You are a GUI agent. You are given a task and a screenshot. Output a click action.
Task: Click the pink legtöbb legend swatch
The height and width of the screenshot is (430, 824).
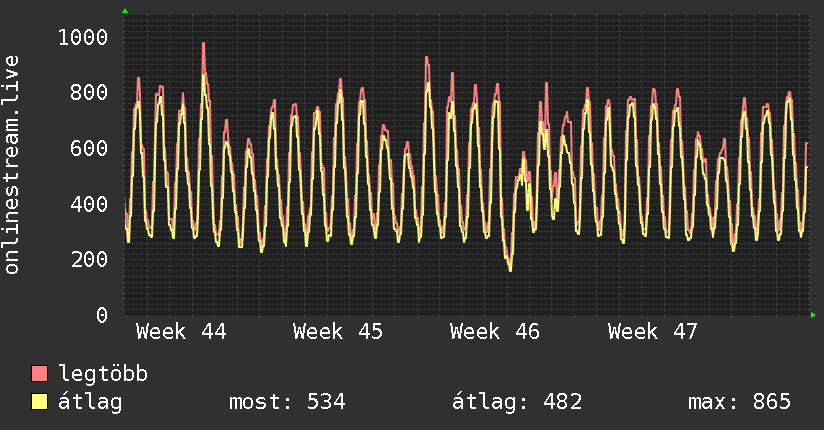tap(39, 373)
